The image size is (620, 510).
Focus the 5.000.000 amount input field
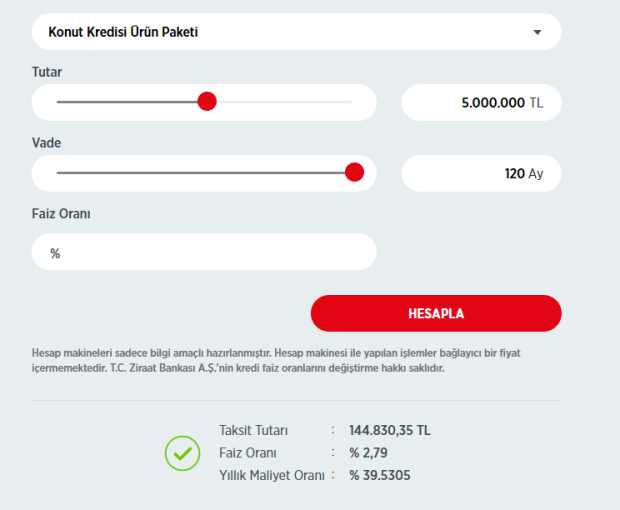(480, 102)
